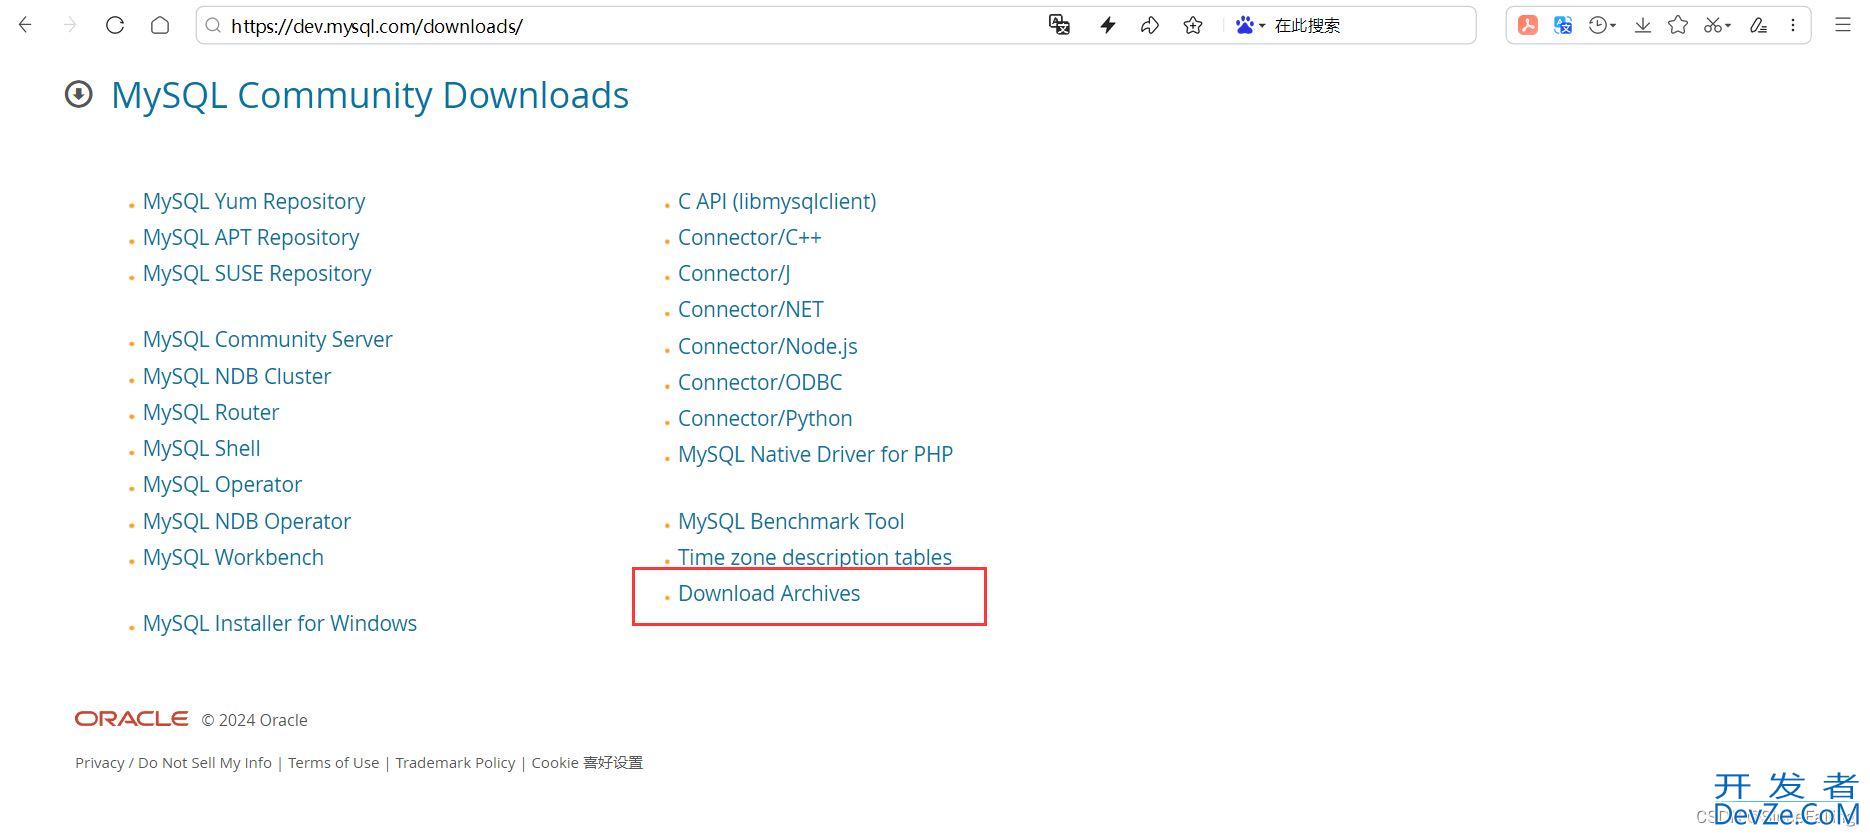1870x836 pixels.
Task: Open Time zone description tables link
Action: click(815, 557)
